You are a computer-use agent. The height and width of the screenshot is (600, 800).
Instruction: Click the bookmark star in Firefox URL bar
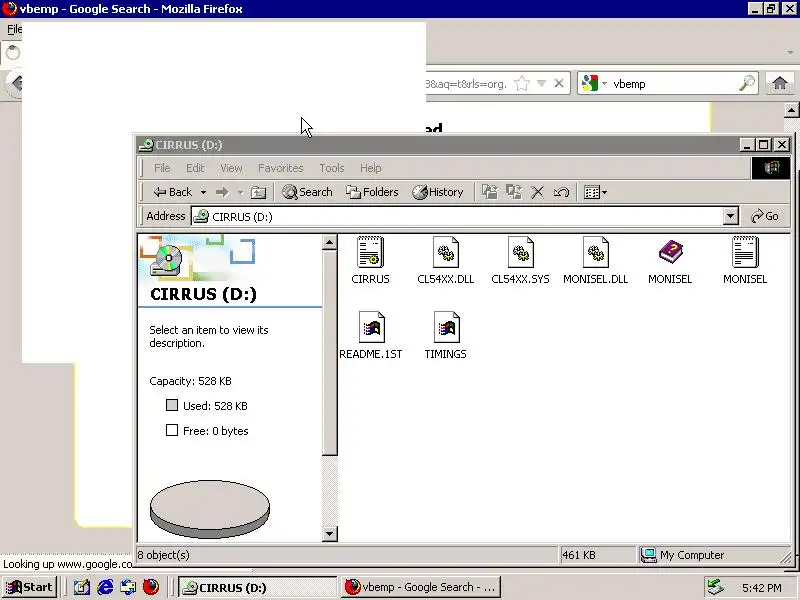click(x=521, y=83)
